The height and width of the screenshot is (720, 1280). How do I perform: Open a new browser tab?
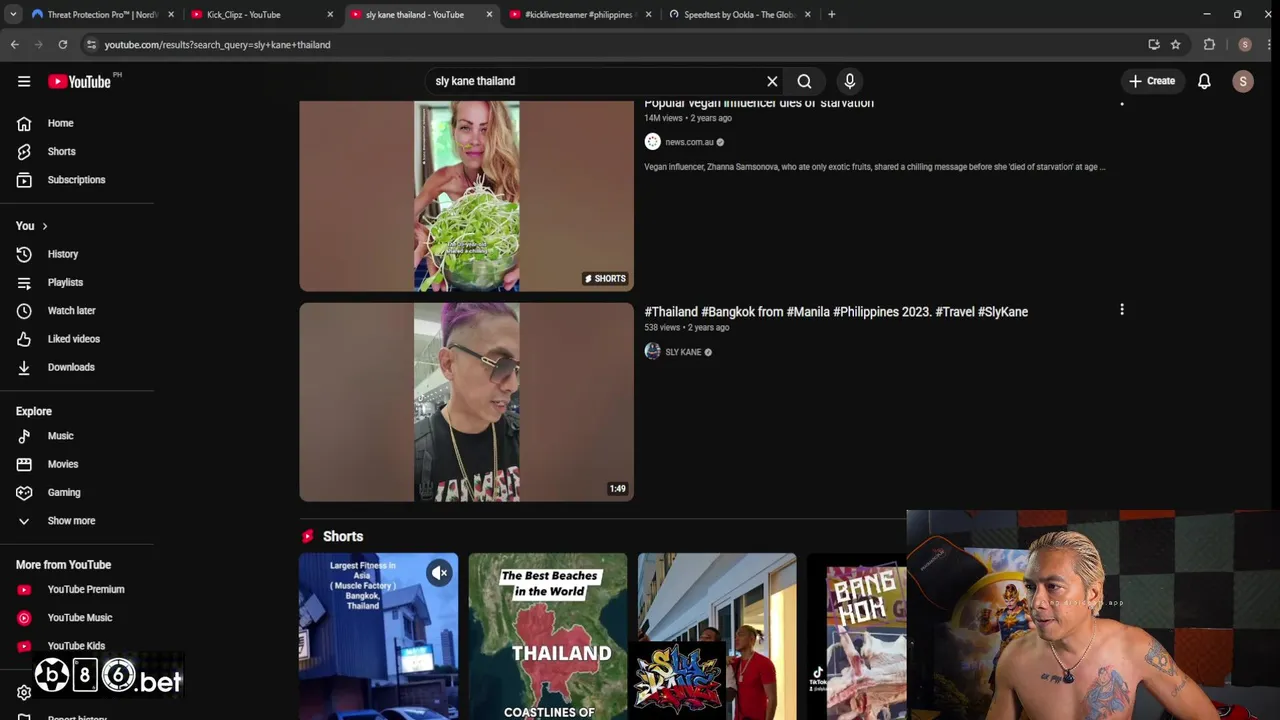(831, 14)
